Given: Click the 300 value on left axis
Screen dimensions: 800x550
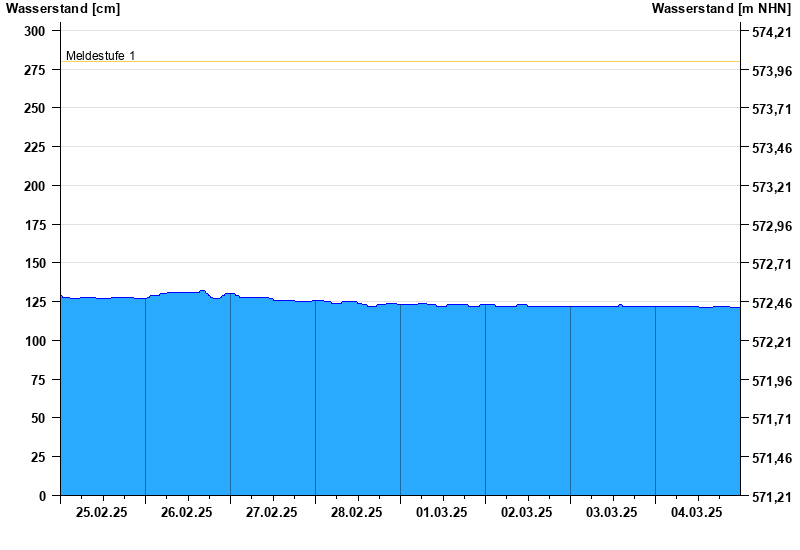Looking at the screenshot, I should (x=35, y=31).
